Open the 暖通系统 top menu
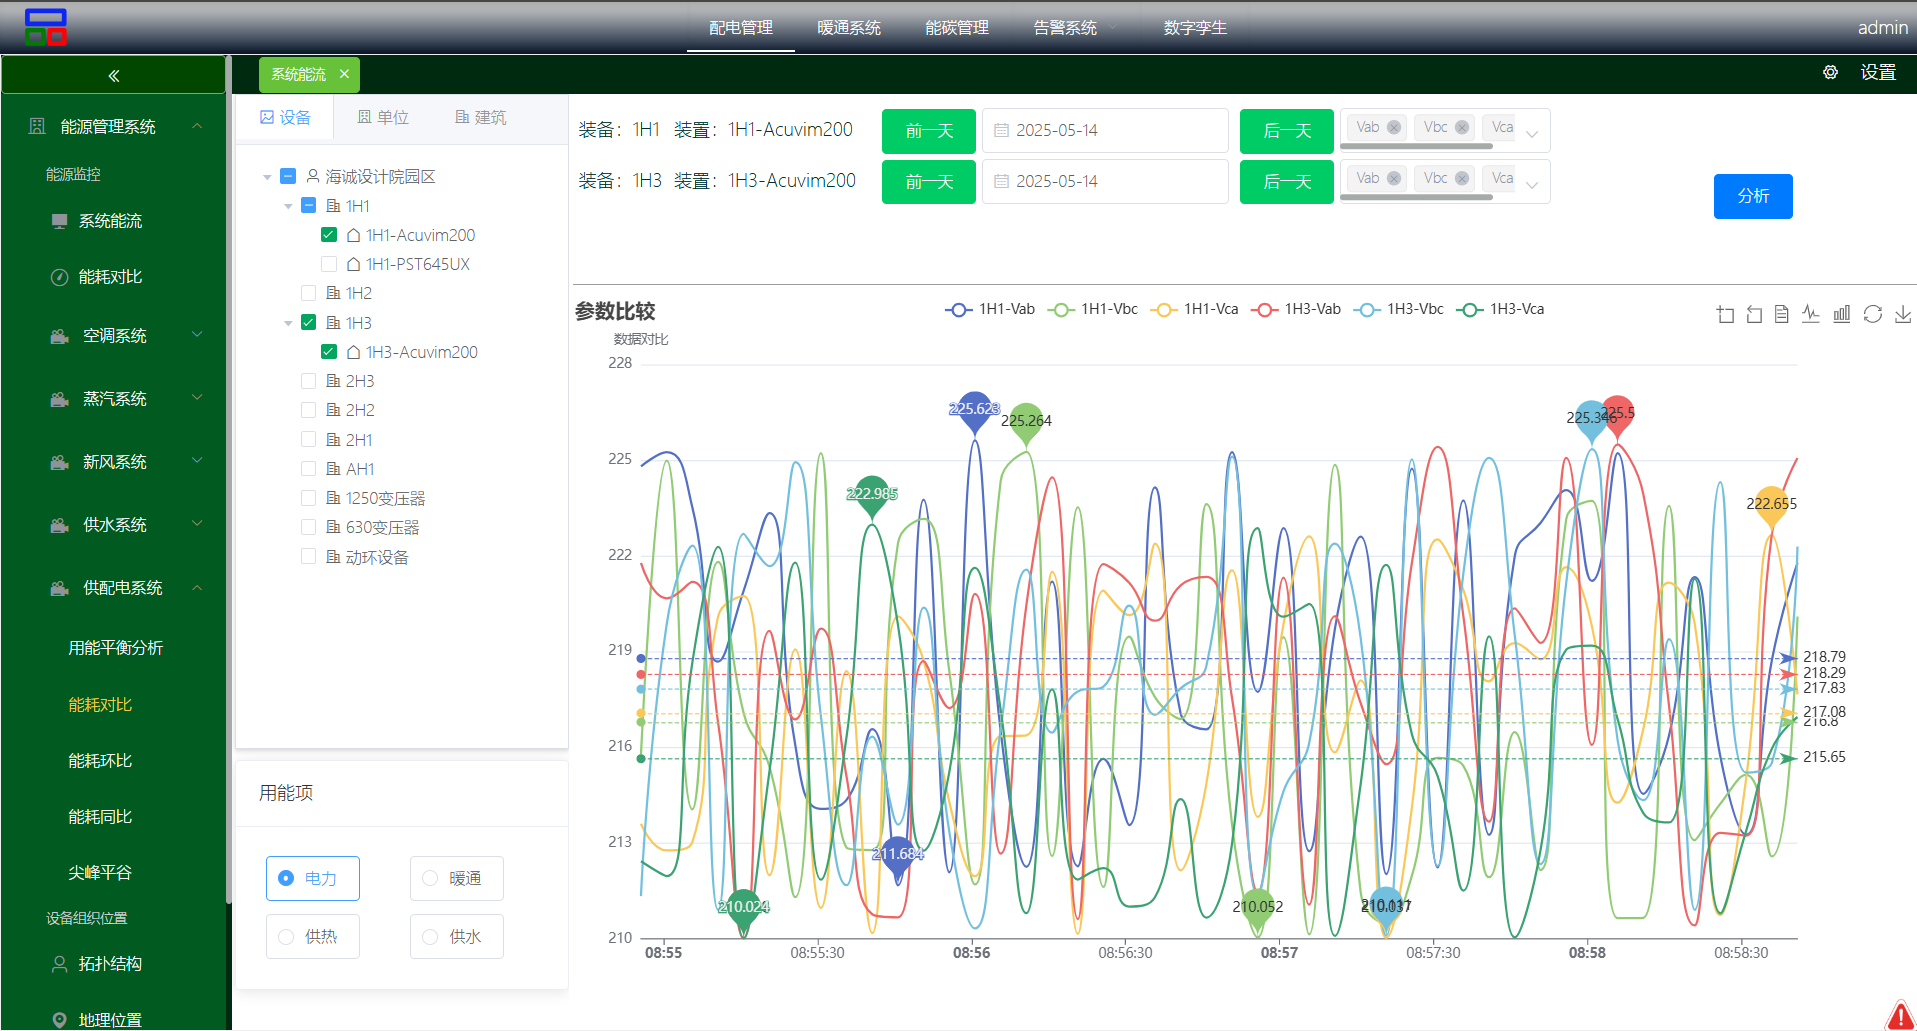The height and width of the screenshot is (1031, 1917). coord(848,28)
